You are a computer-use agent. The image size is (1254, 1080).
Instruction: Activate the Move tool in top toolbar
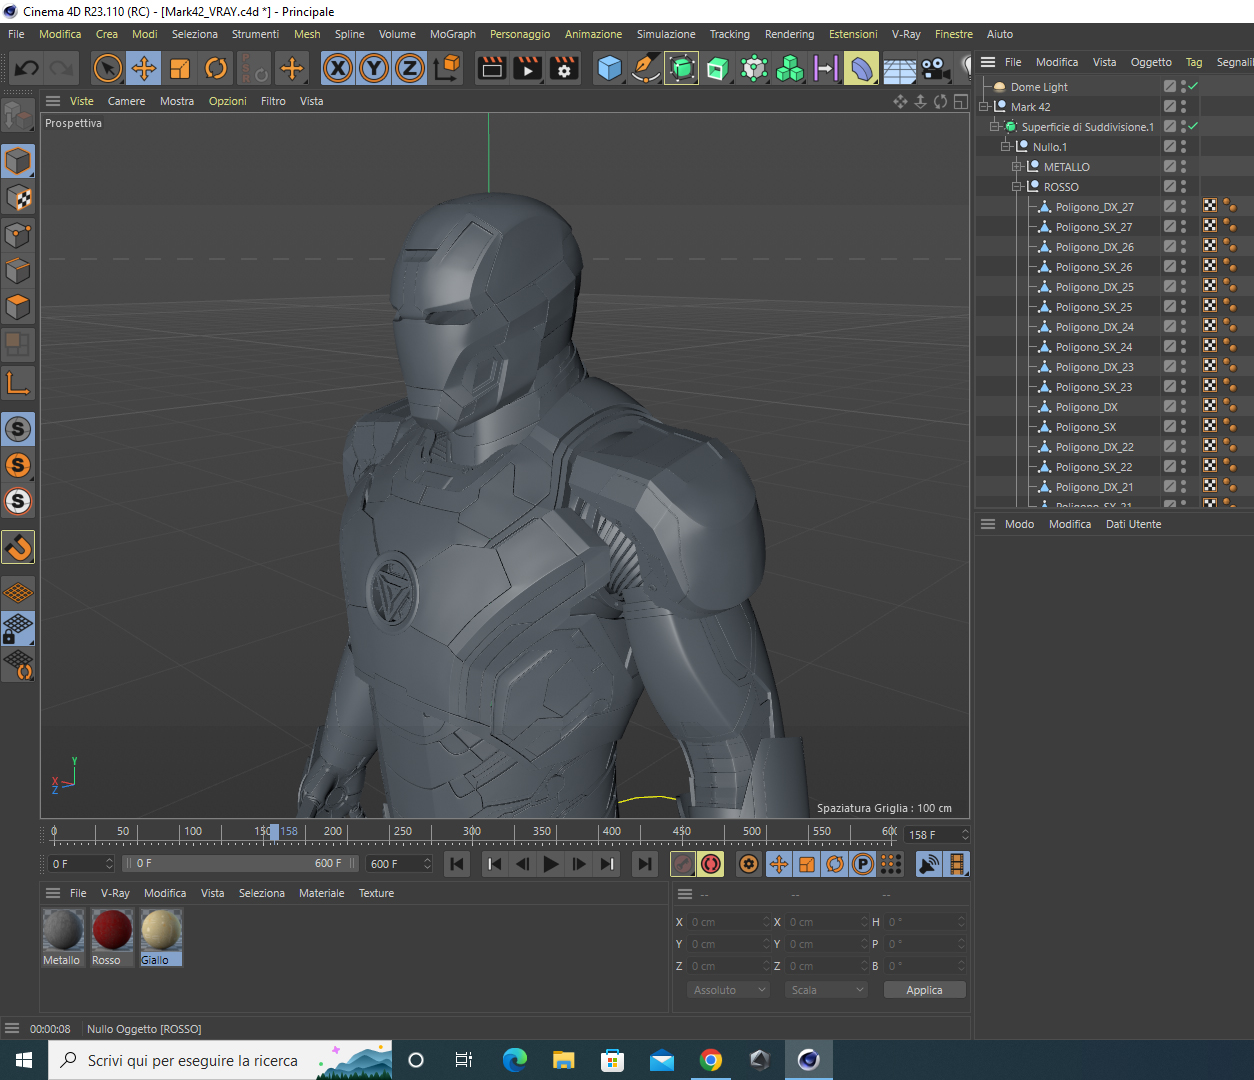click(144, 68)
